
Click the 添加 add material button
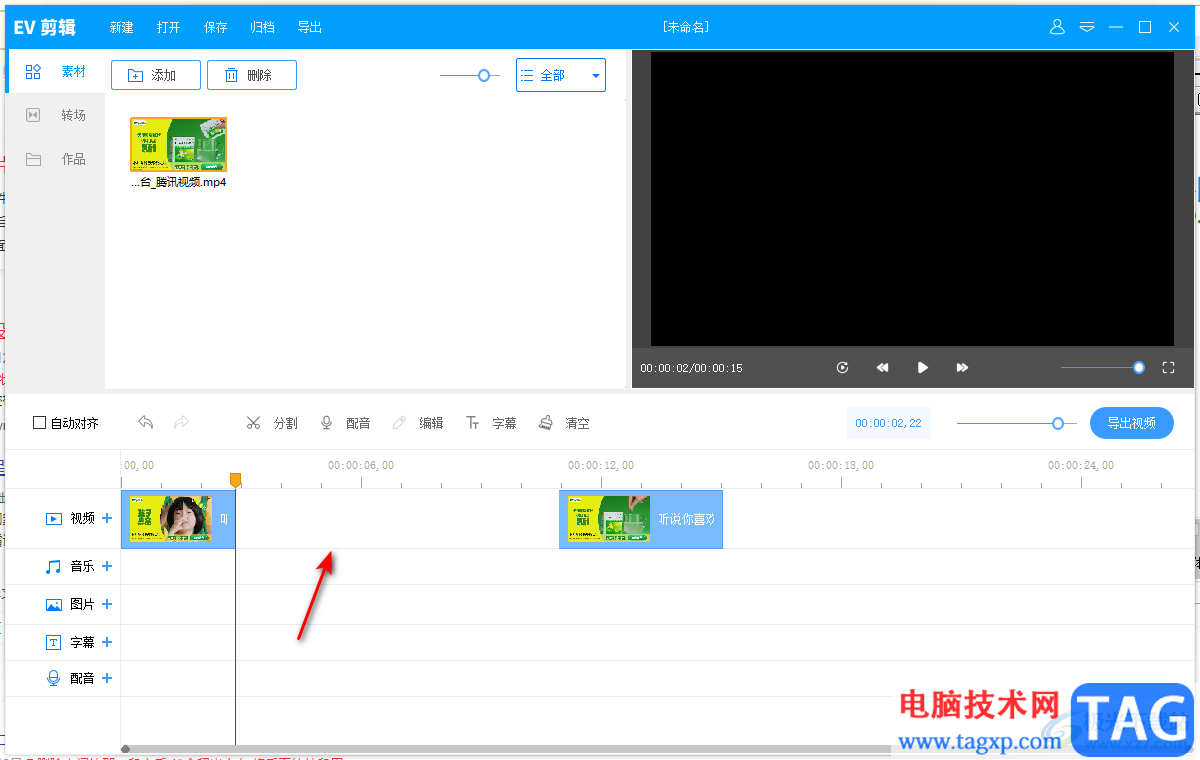click(x=156, y=75)
